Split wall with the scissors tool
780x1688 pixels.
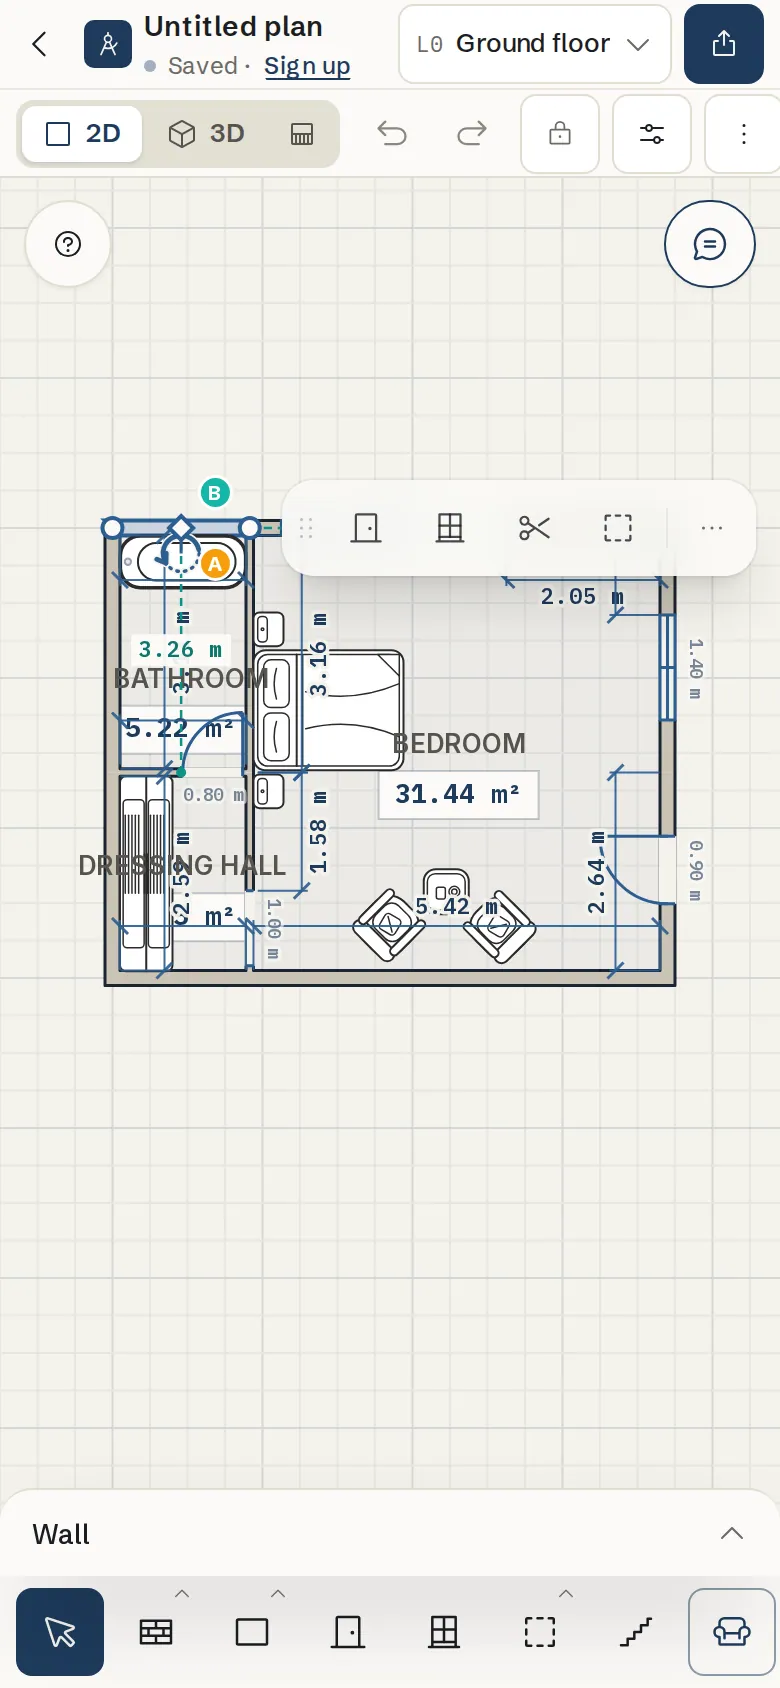pyautogui.click(x=534, y=528)
